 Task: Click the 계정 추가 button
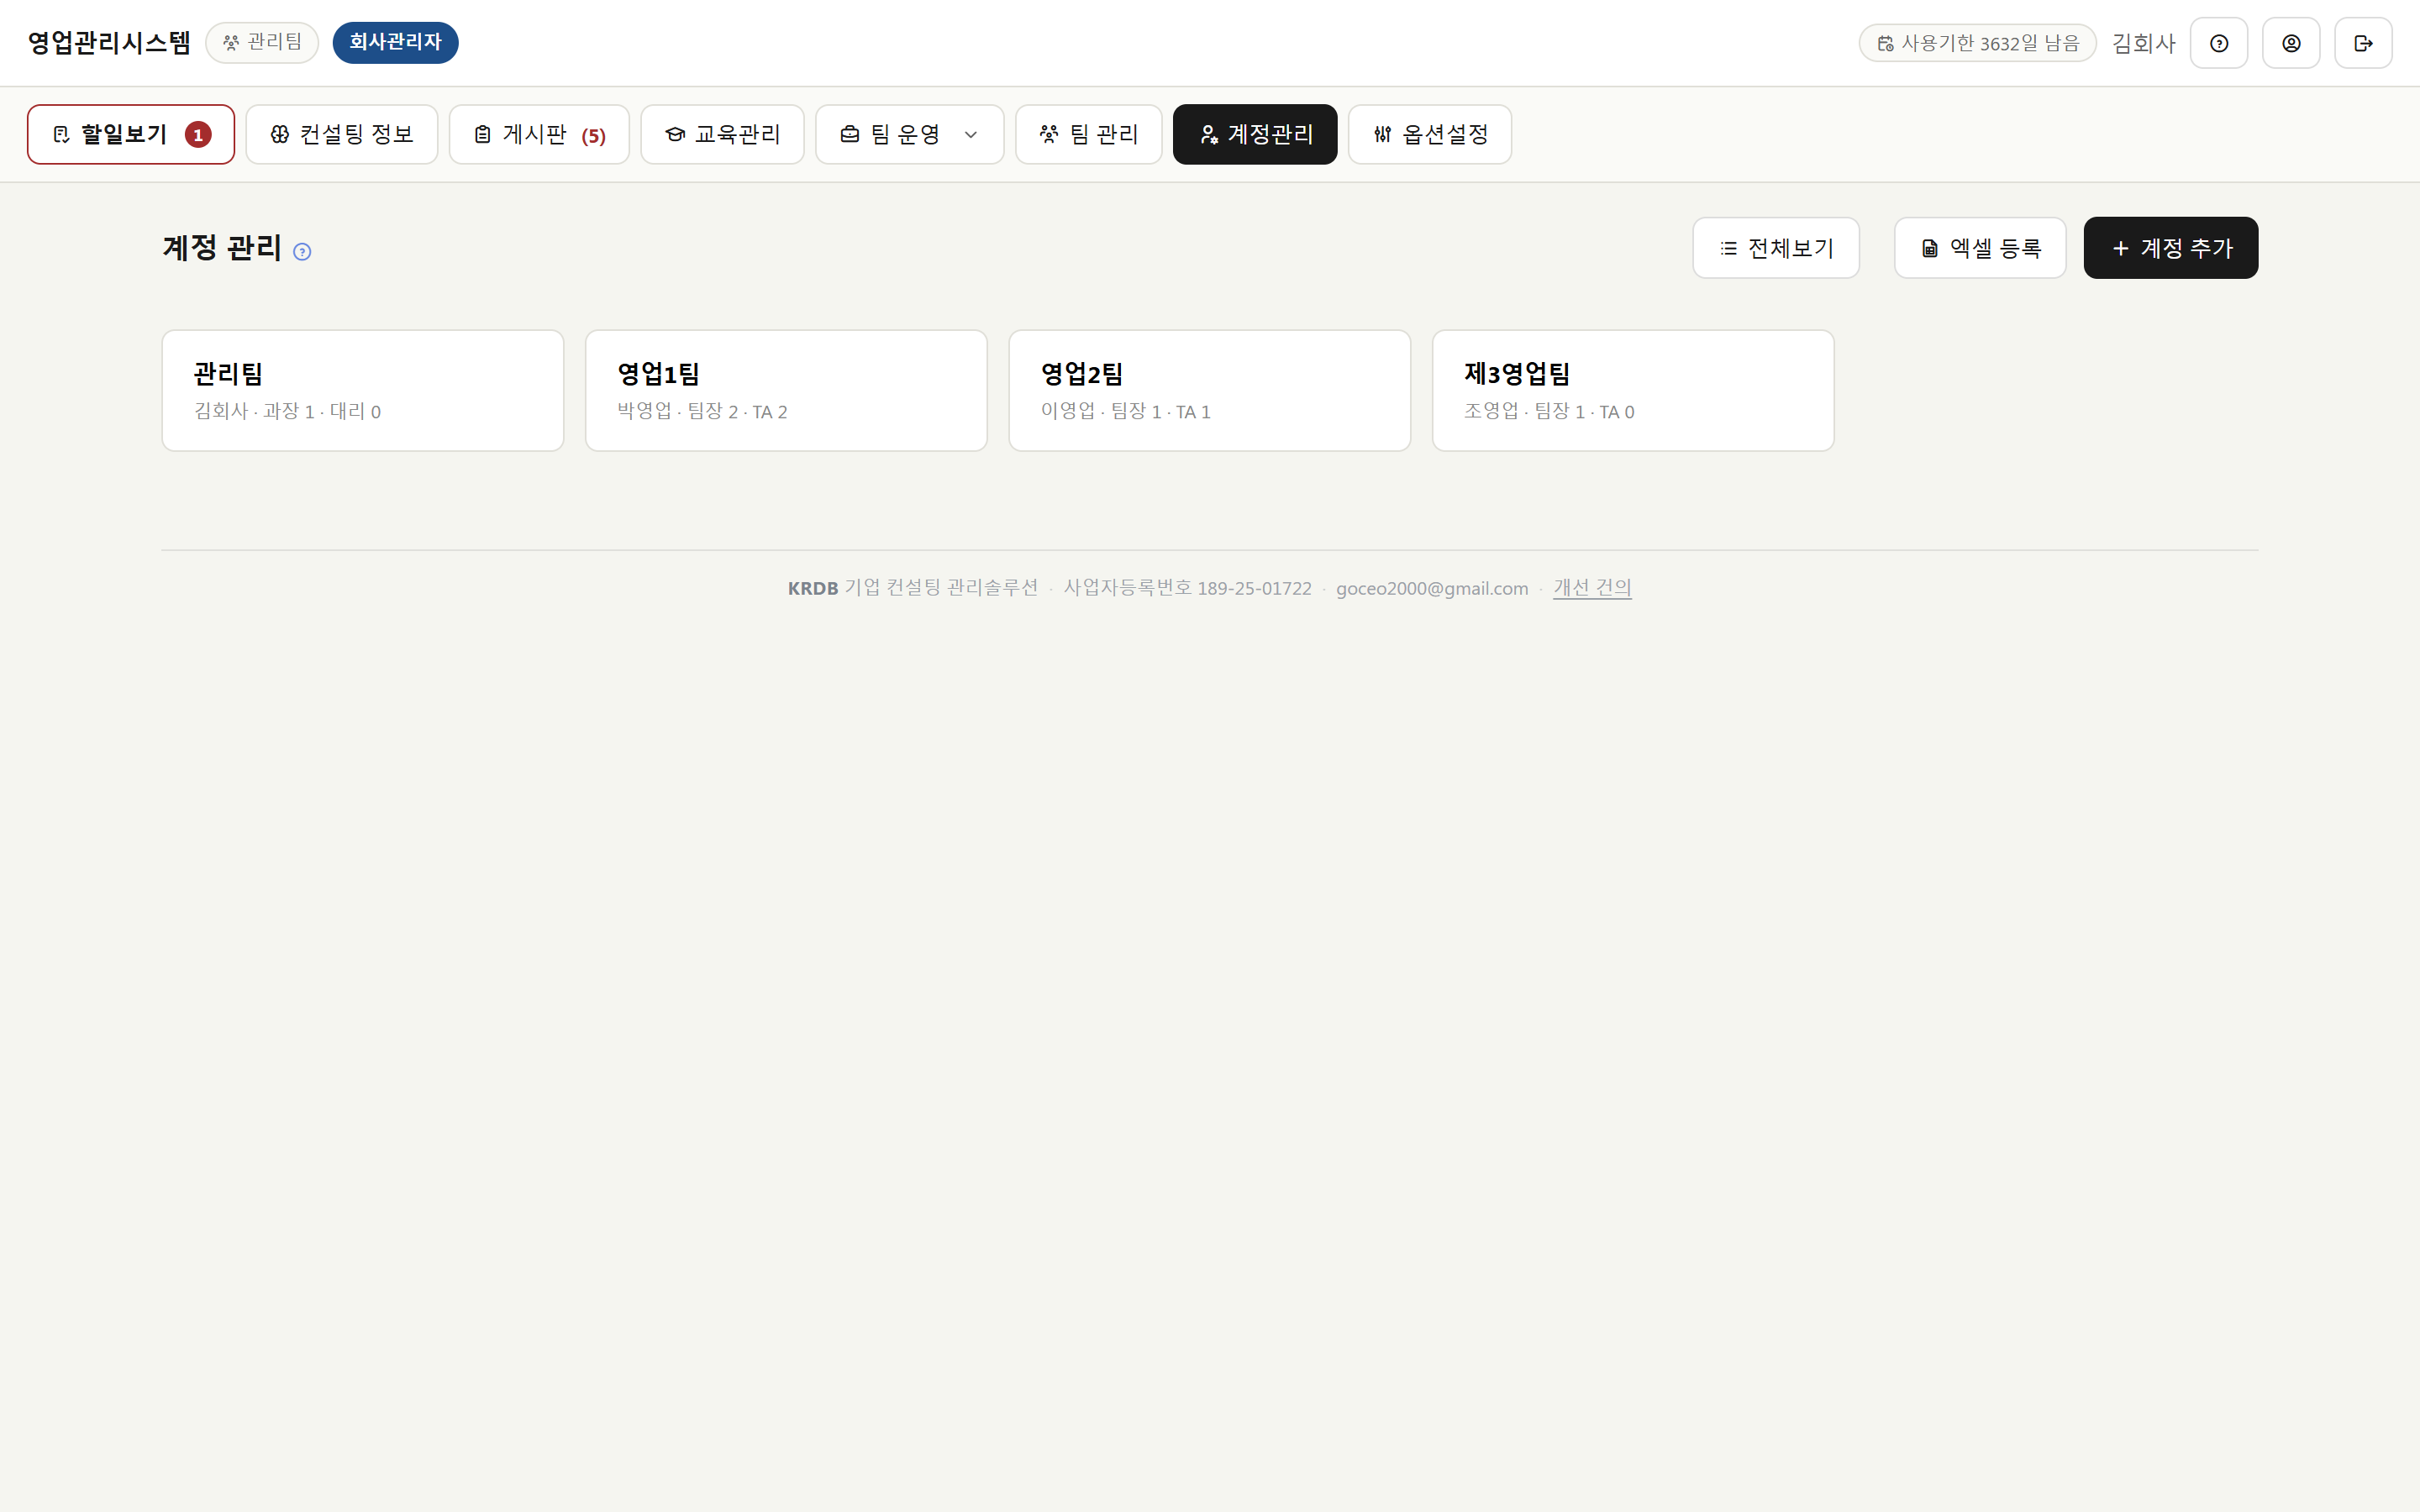click(2171, 248)
